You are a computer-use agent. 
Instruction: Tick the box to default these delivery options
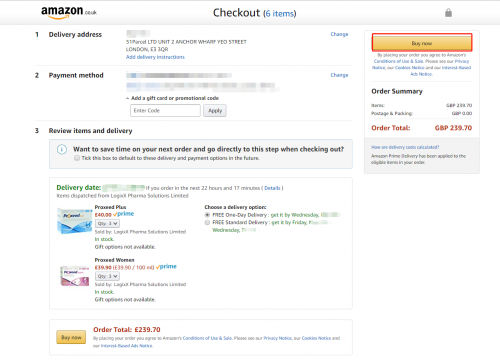click(x=77, y=158)
